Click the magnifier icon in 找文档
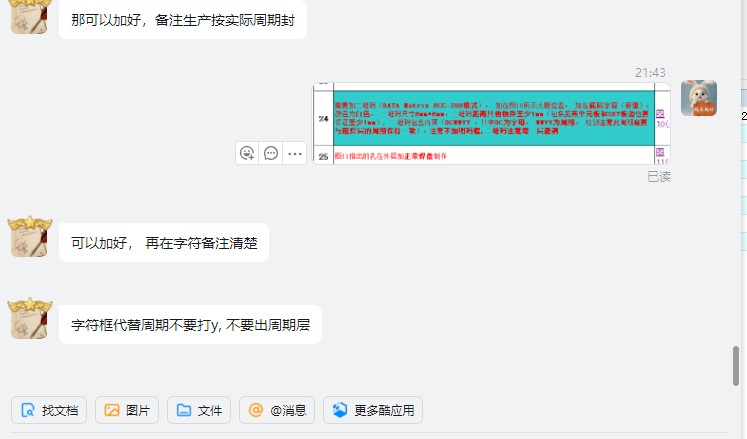Image resolution: width=747 pixels, height=439 pixels. pyautogui.click(x=28, y=410)
